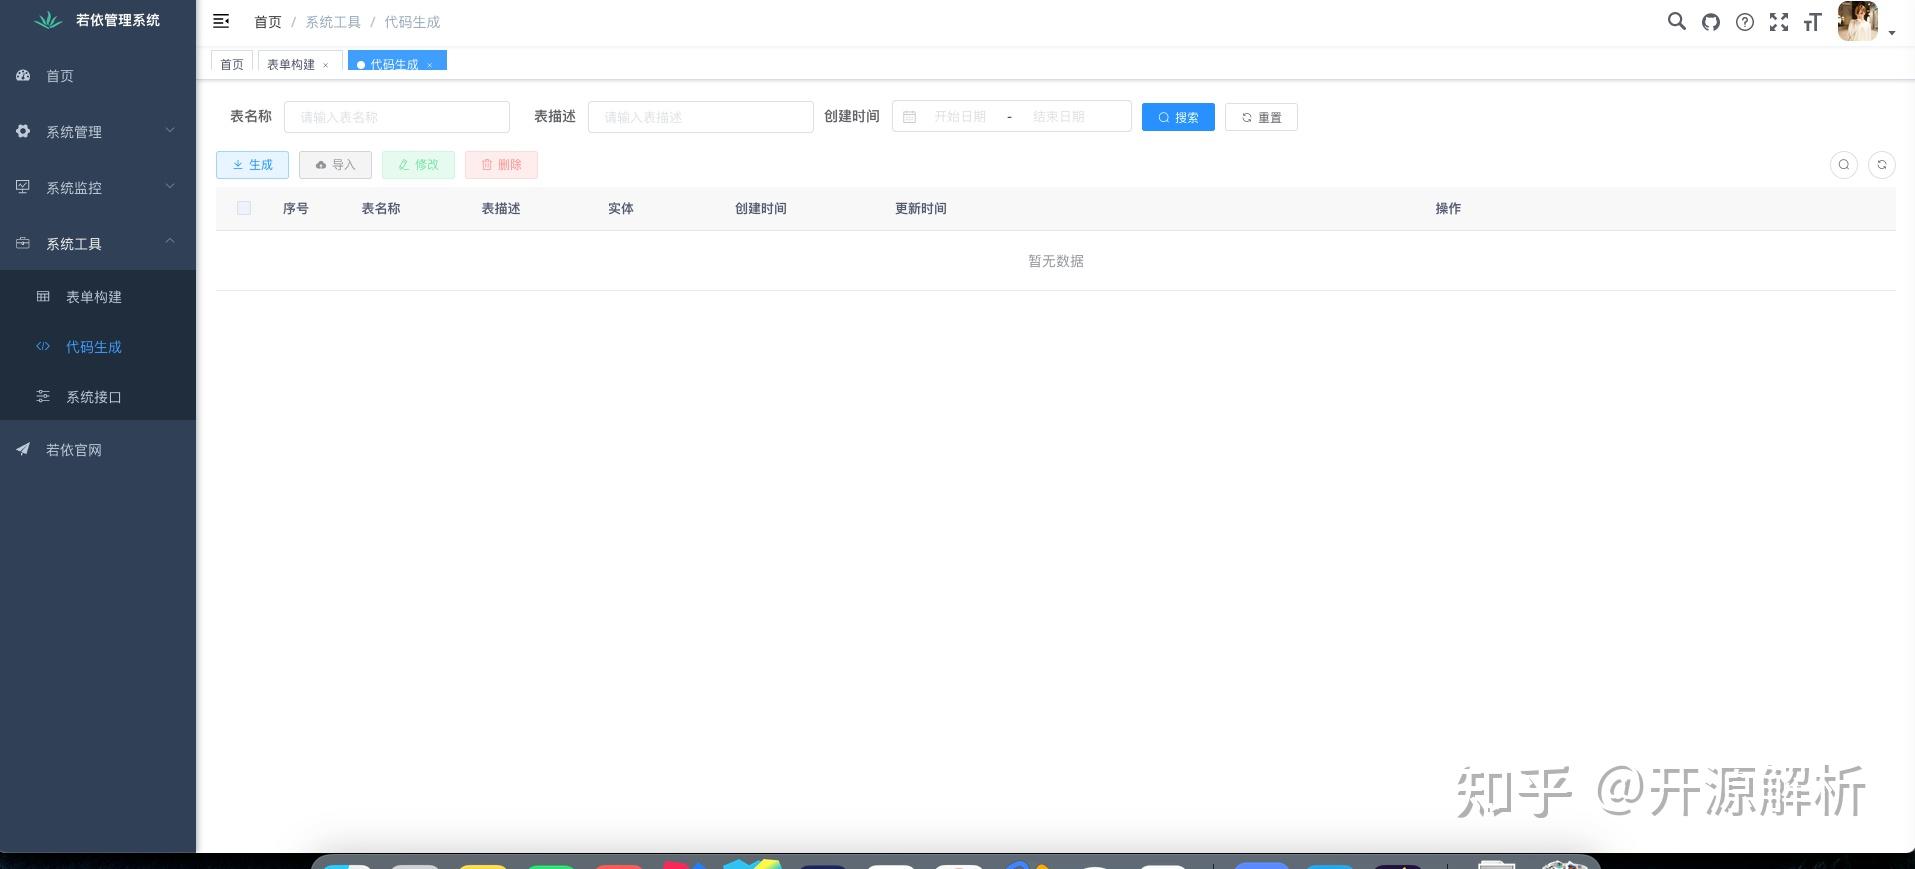The image size is (1915, 869).
Task: Collapse the 系统工具 menu chevron
Action: [x=170, y=241]
